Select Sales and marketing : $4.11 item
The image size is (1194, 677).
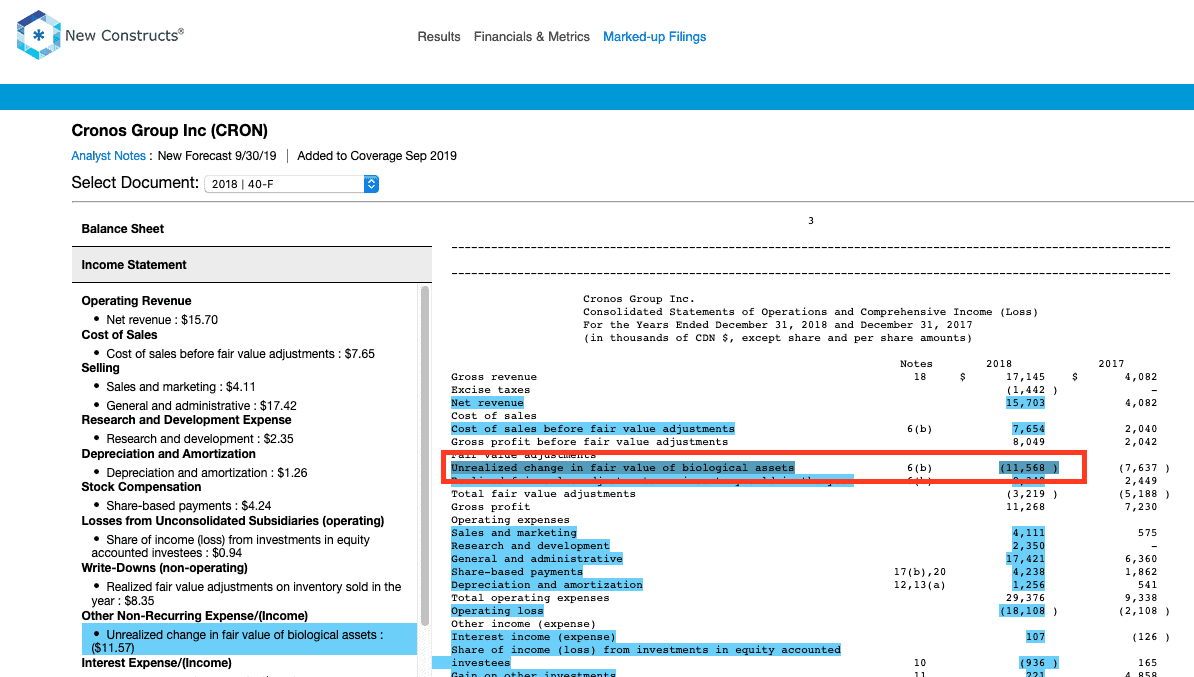coord(180,387)
